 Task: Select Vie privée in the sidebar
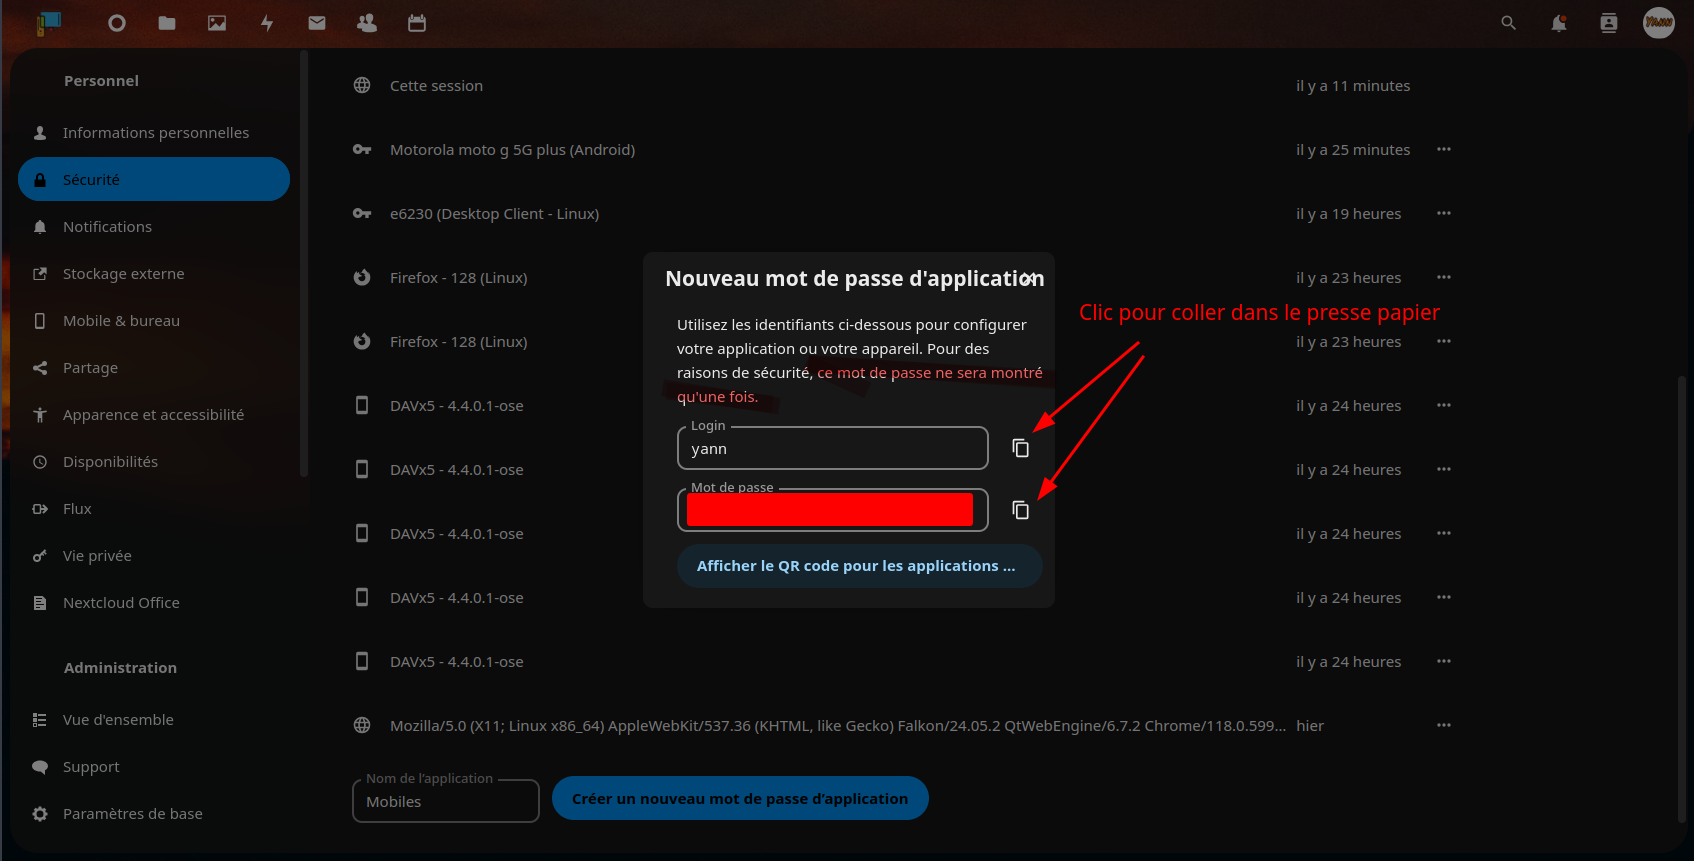point(97,556)
